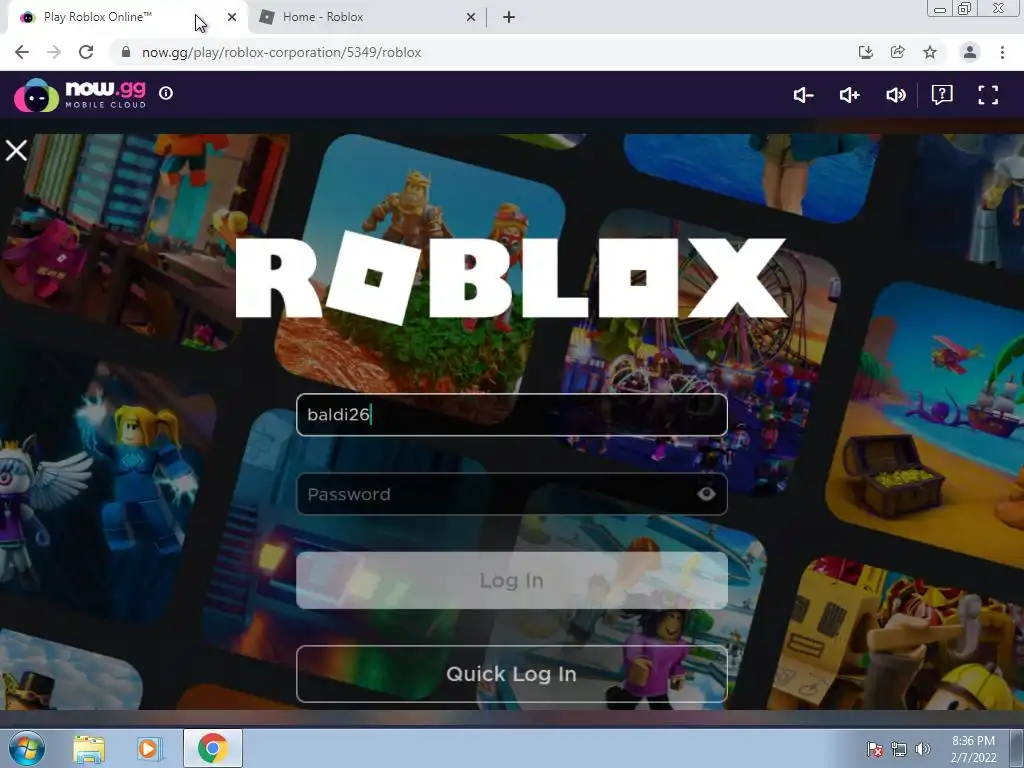Image resolution: width=1024 pixels, height=768 pixels.
Task: Click the username field containing baldi26
Action: point(511,415)
